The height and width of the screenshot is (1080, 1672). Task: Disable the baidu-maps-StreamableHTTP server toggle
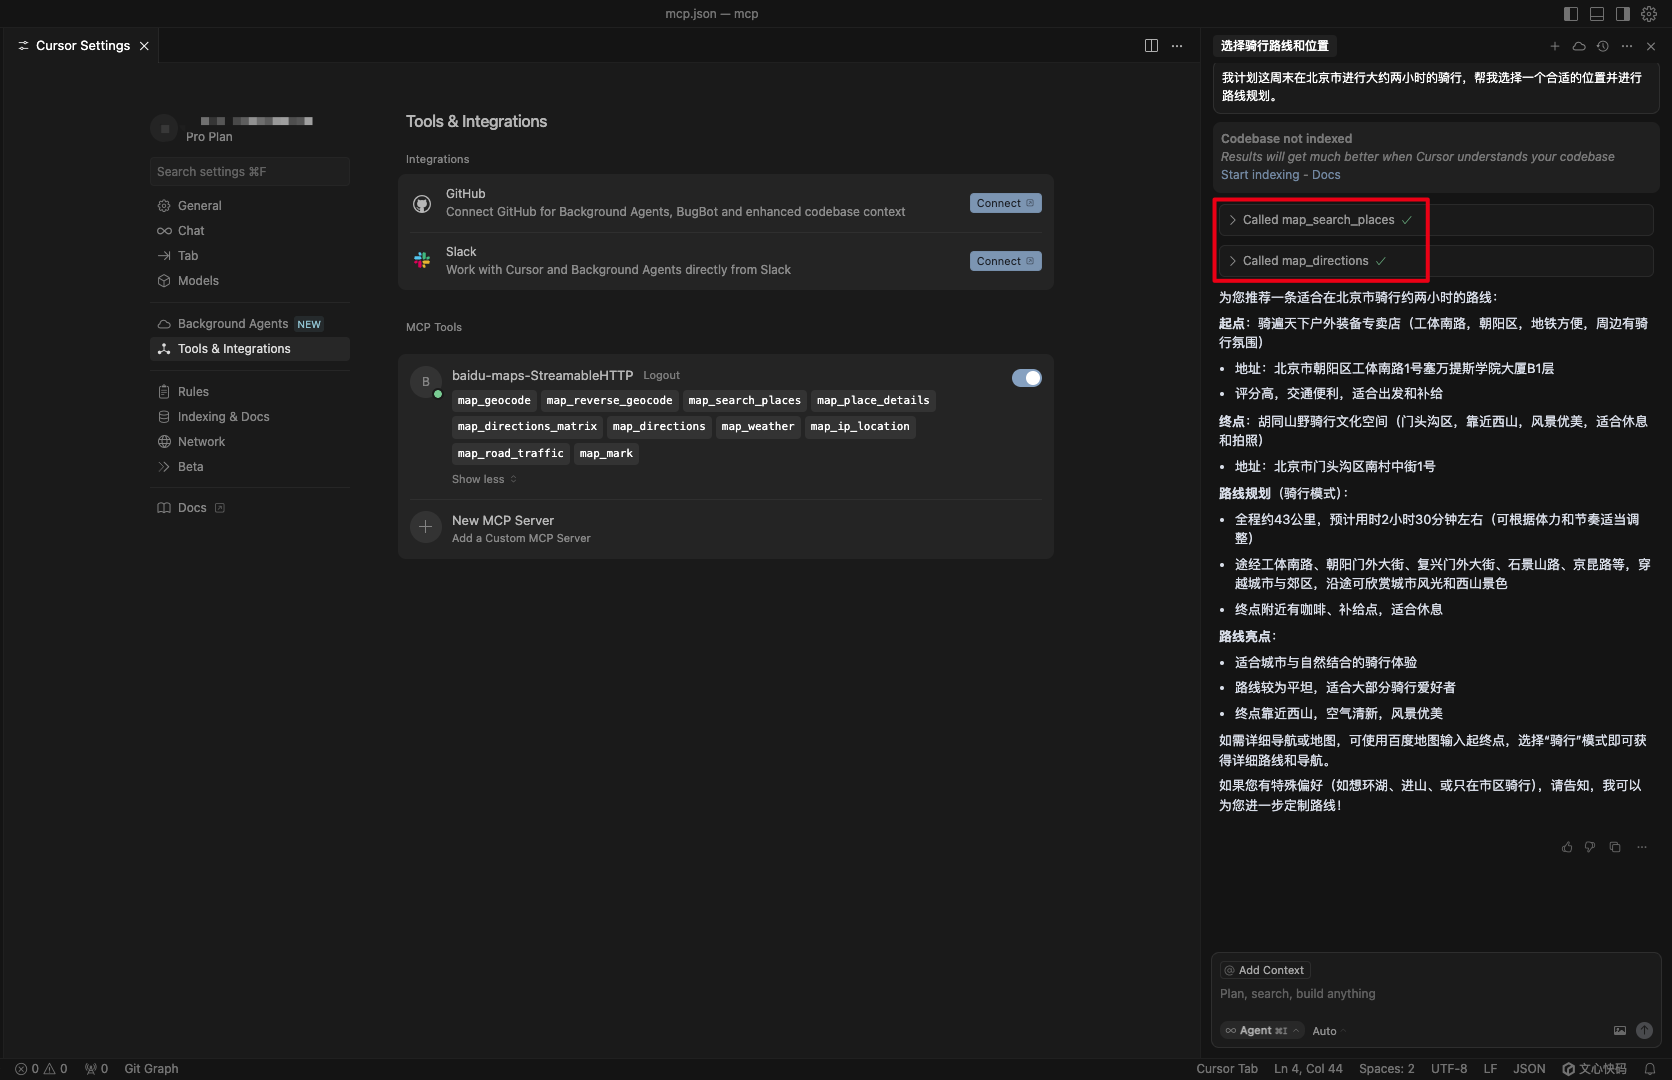(x=1026, y=378)
